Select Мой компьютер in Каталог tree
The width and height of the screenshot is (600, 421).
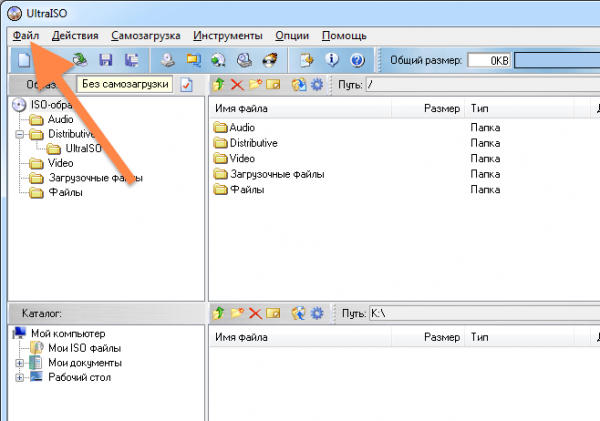68,333
